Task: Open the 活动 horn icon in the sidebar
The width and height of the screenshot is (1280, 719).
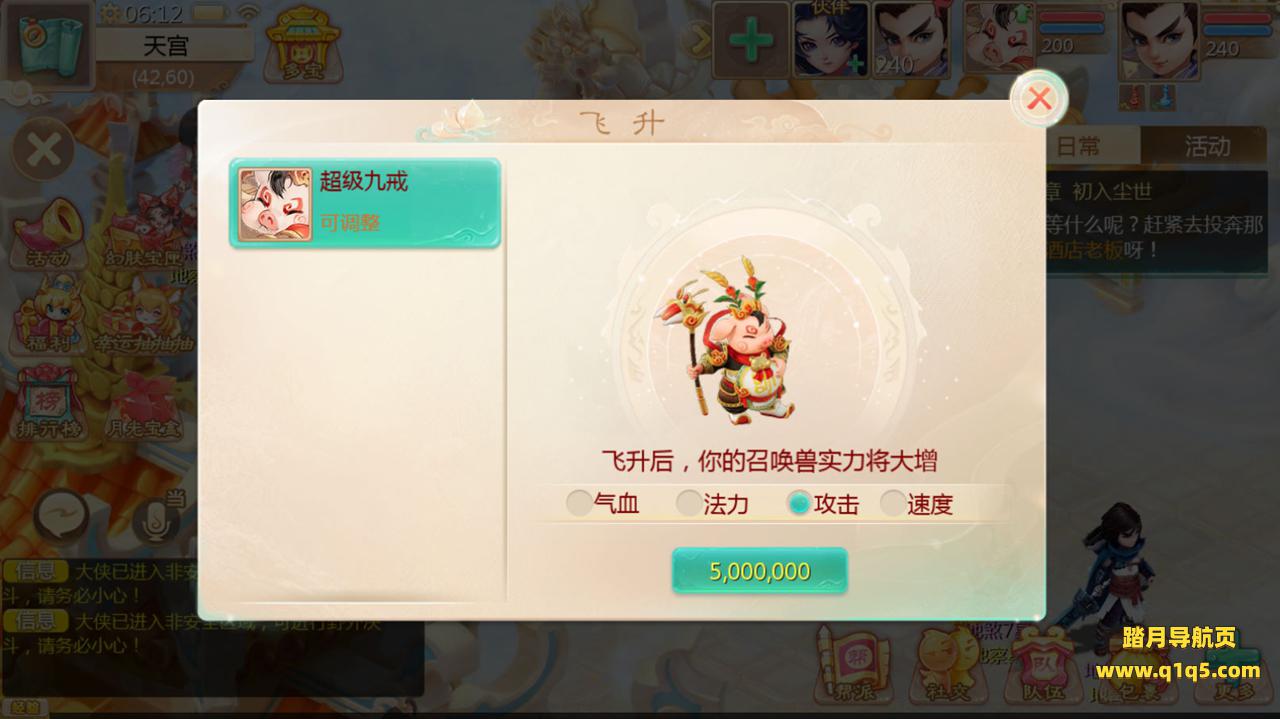Action: pyautogui.click(x=49, y=233)
